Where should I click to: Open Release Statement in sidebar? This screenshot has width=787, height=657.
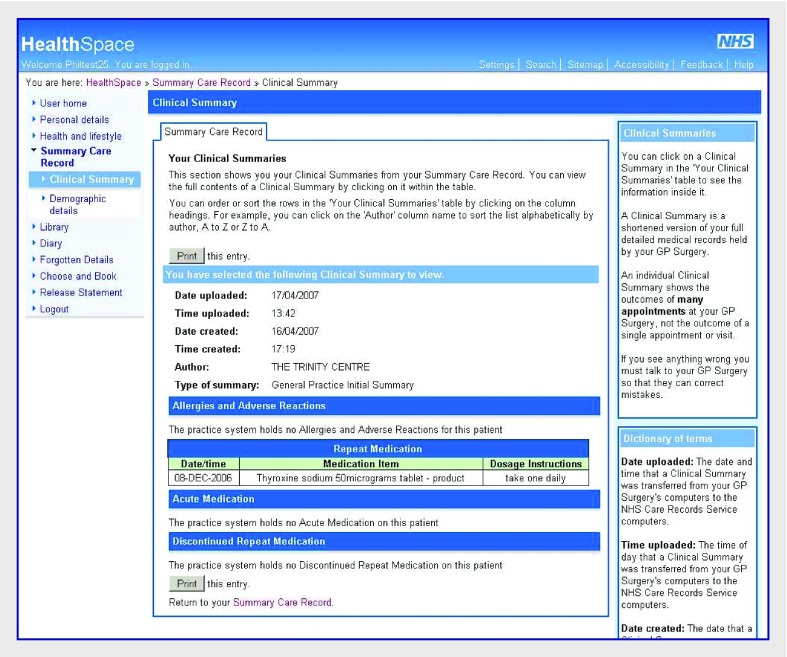tap(81, 293)
